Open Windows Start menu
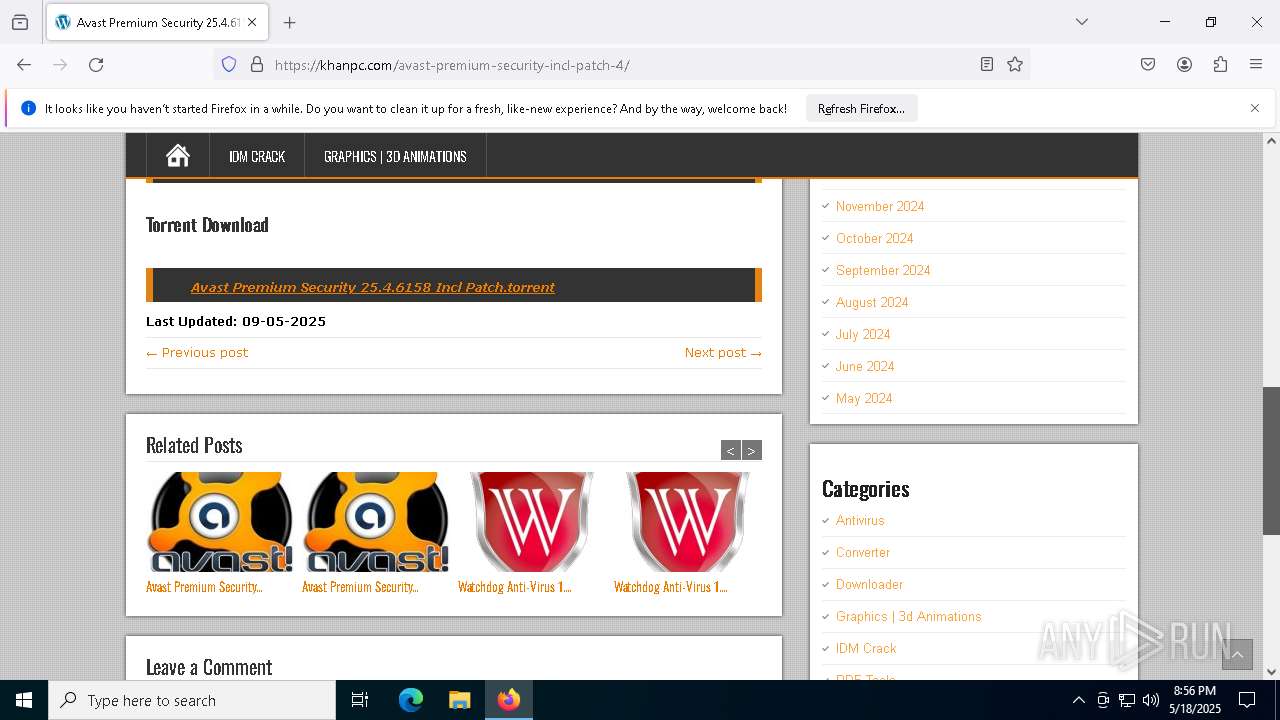 coord(24,700)
